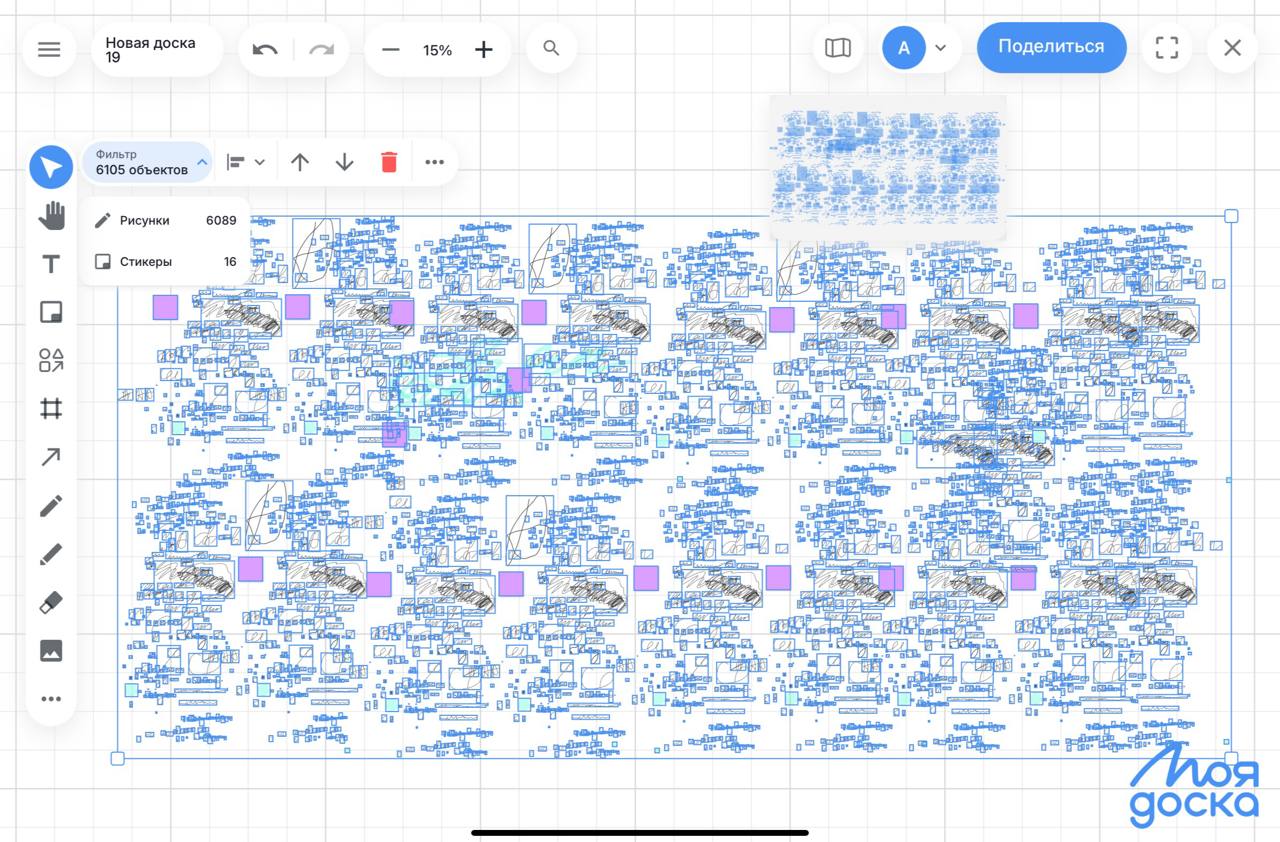Open the shapes tool

[x=51, y=361]
